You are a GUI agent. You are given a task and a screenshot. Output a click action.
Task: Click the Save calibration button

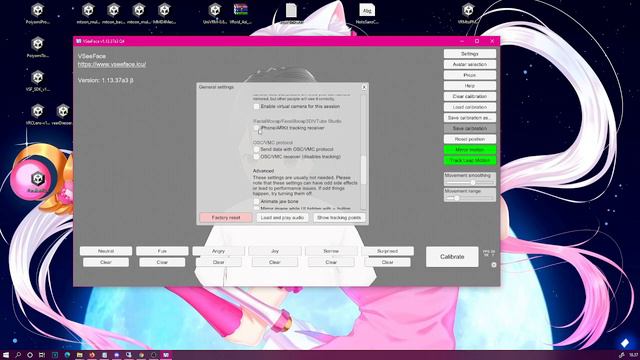[470, 128]
